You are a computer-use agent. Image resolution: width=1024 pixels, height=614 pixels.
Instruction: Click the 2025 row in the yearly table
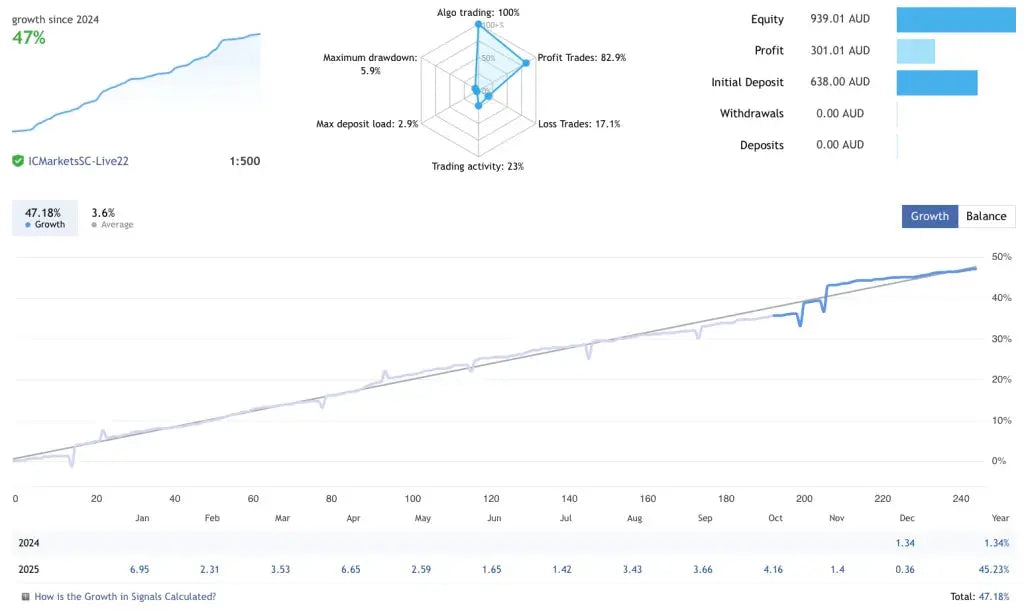(29, 569)
